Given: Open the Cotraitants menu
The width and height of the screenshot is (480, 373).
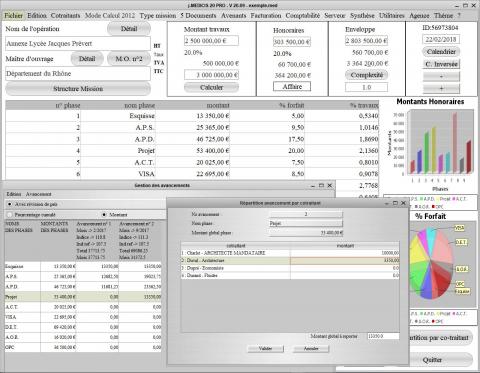Looking at the screenshot, I should click(65, 16).
